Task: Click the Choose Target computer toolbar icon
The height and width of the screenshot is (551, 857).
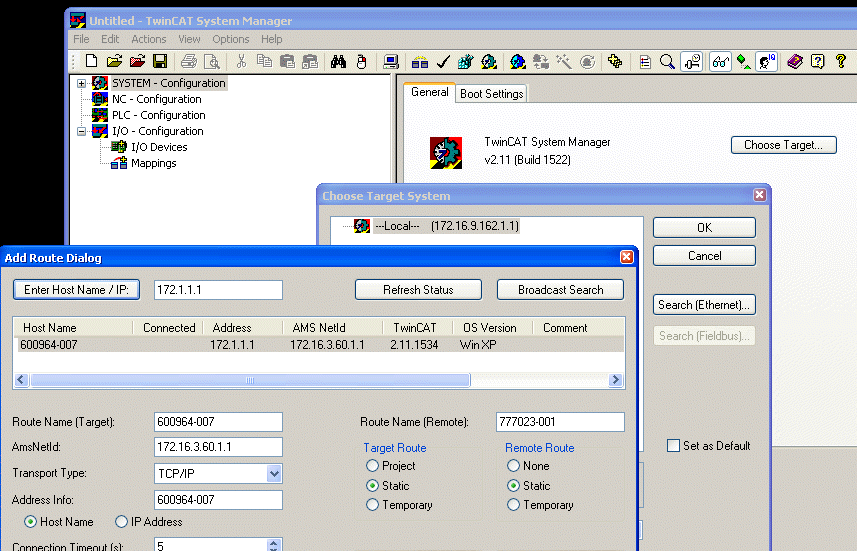Action: tap(390, 61)
